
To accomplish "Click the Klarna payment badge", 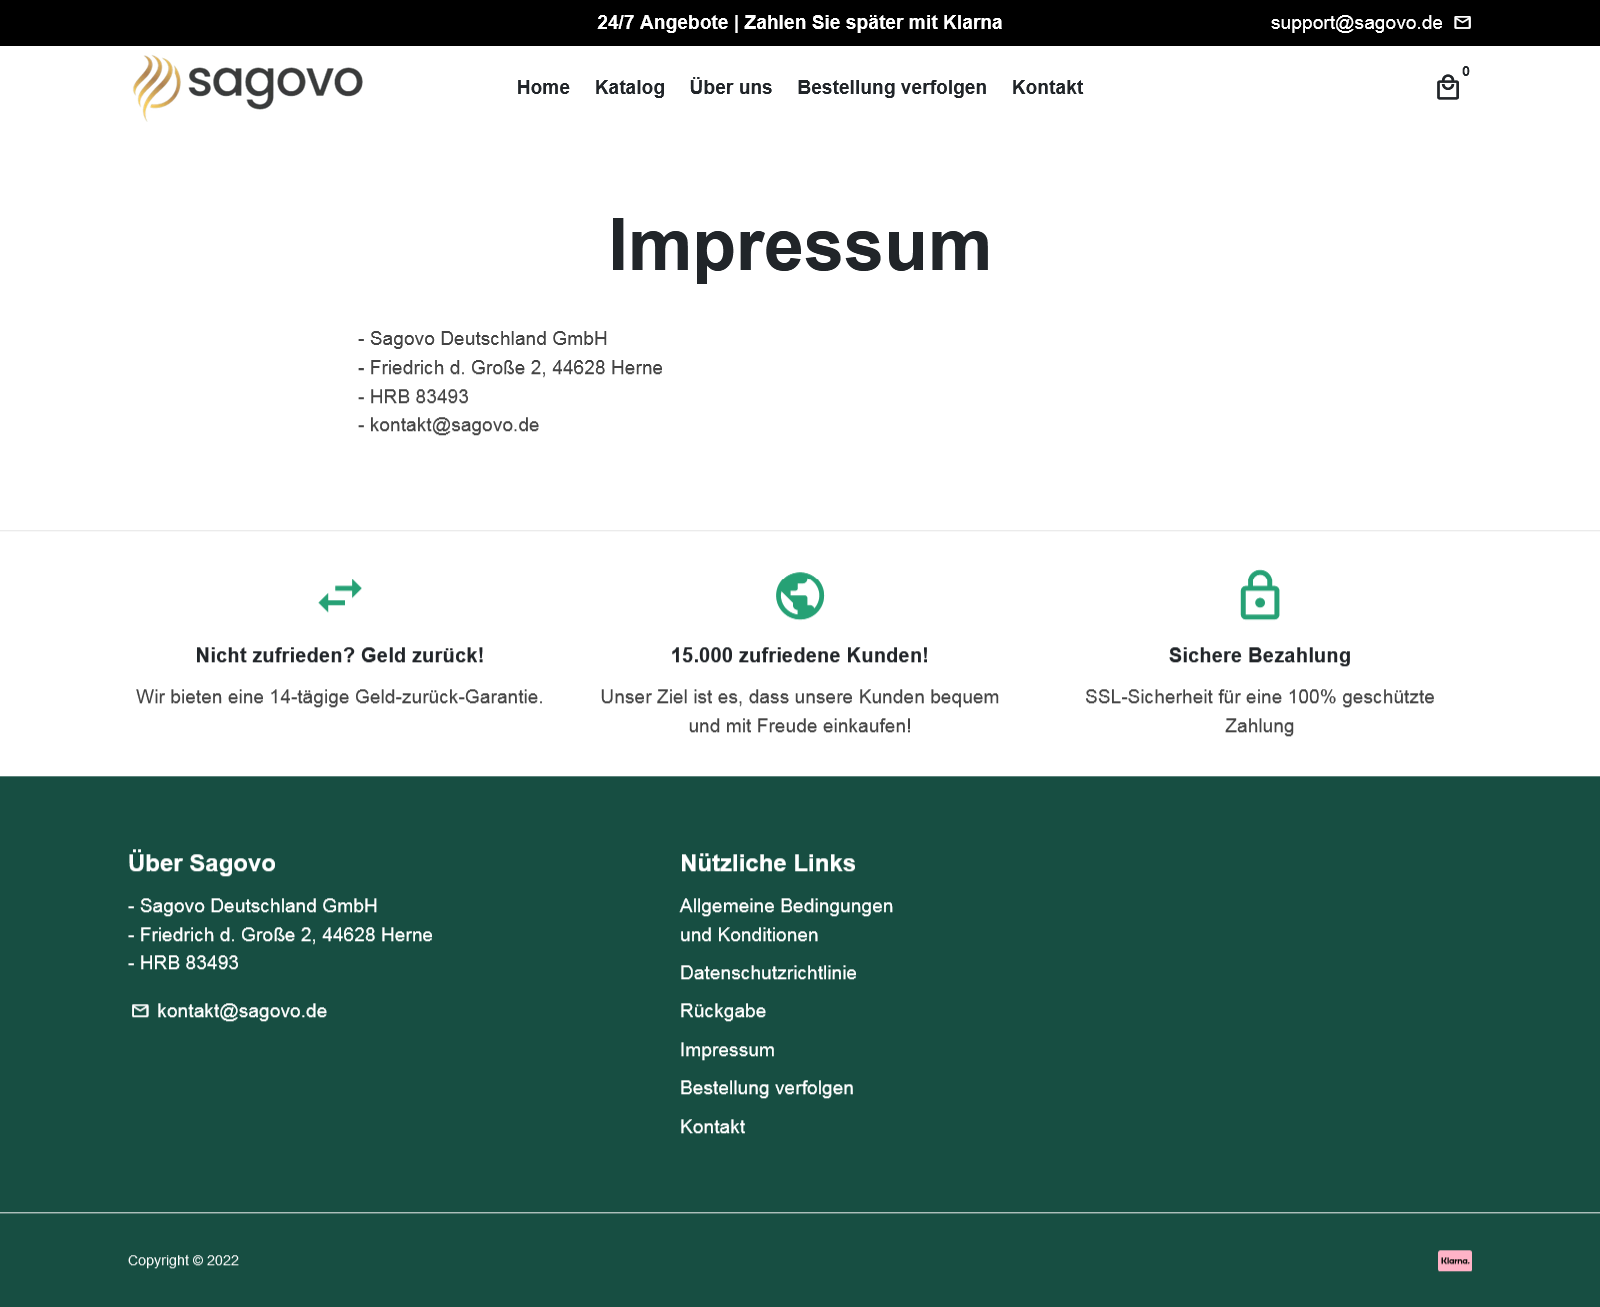I will 1455,1261.
